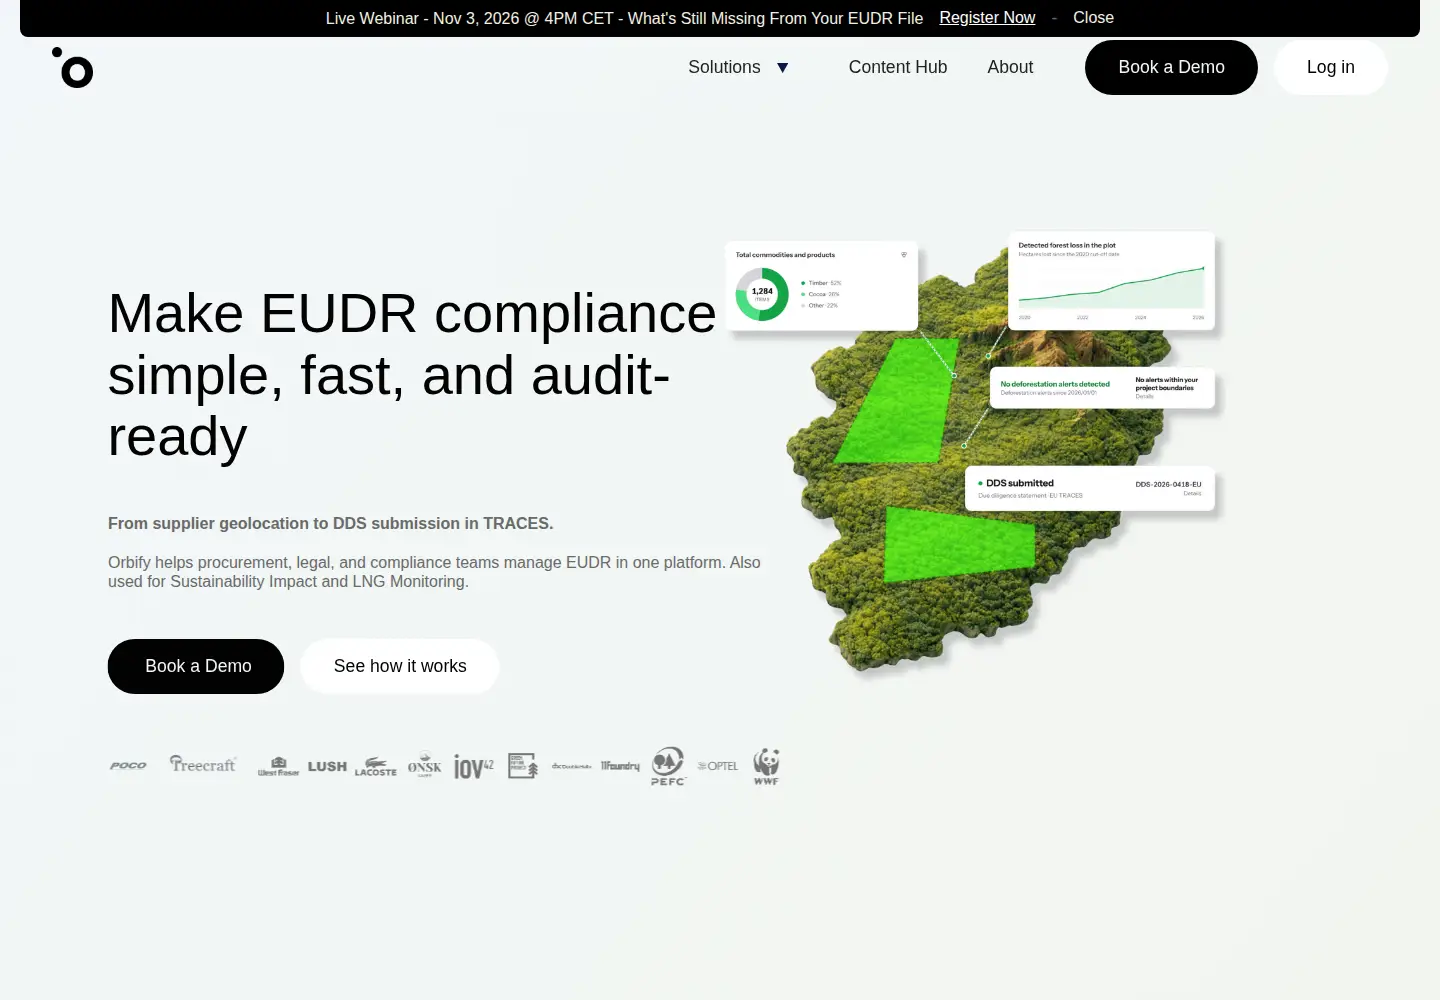Click the tree-badge logo next to iov42
This screenshot has height=1000, width=1440.
pos(523,766)
